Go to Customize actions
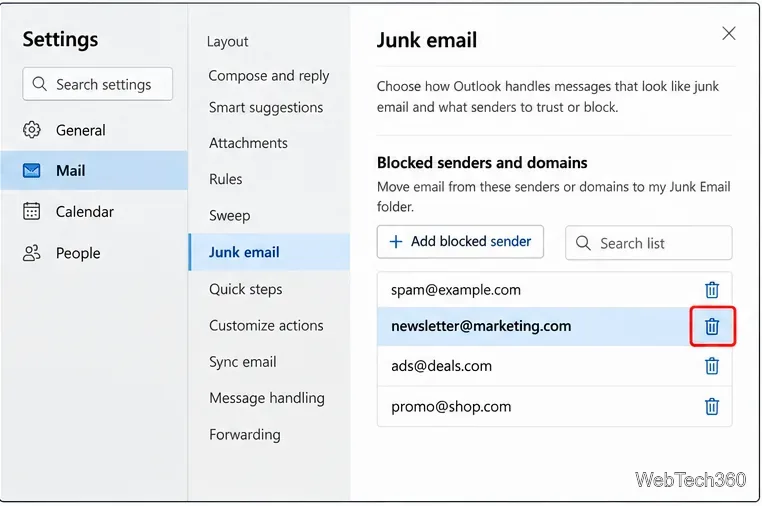Viewport: 762px width, 506px height. pos(266,325)
